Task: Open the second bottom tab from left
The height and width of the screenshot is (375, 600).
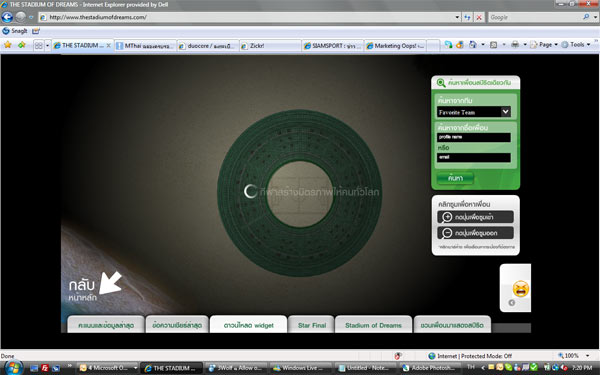Action: point(177,325)
